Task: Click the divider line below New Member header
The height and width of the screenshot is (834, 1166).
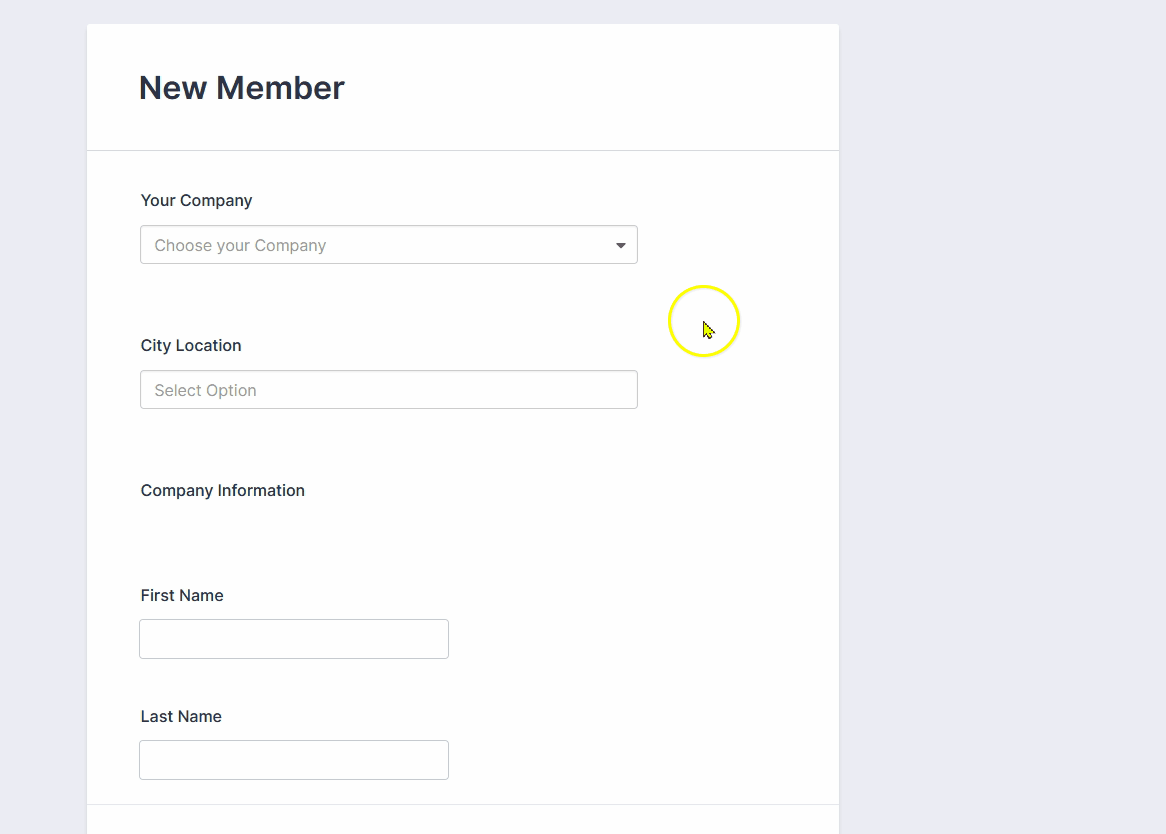Action: pos(462,151)
